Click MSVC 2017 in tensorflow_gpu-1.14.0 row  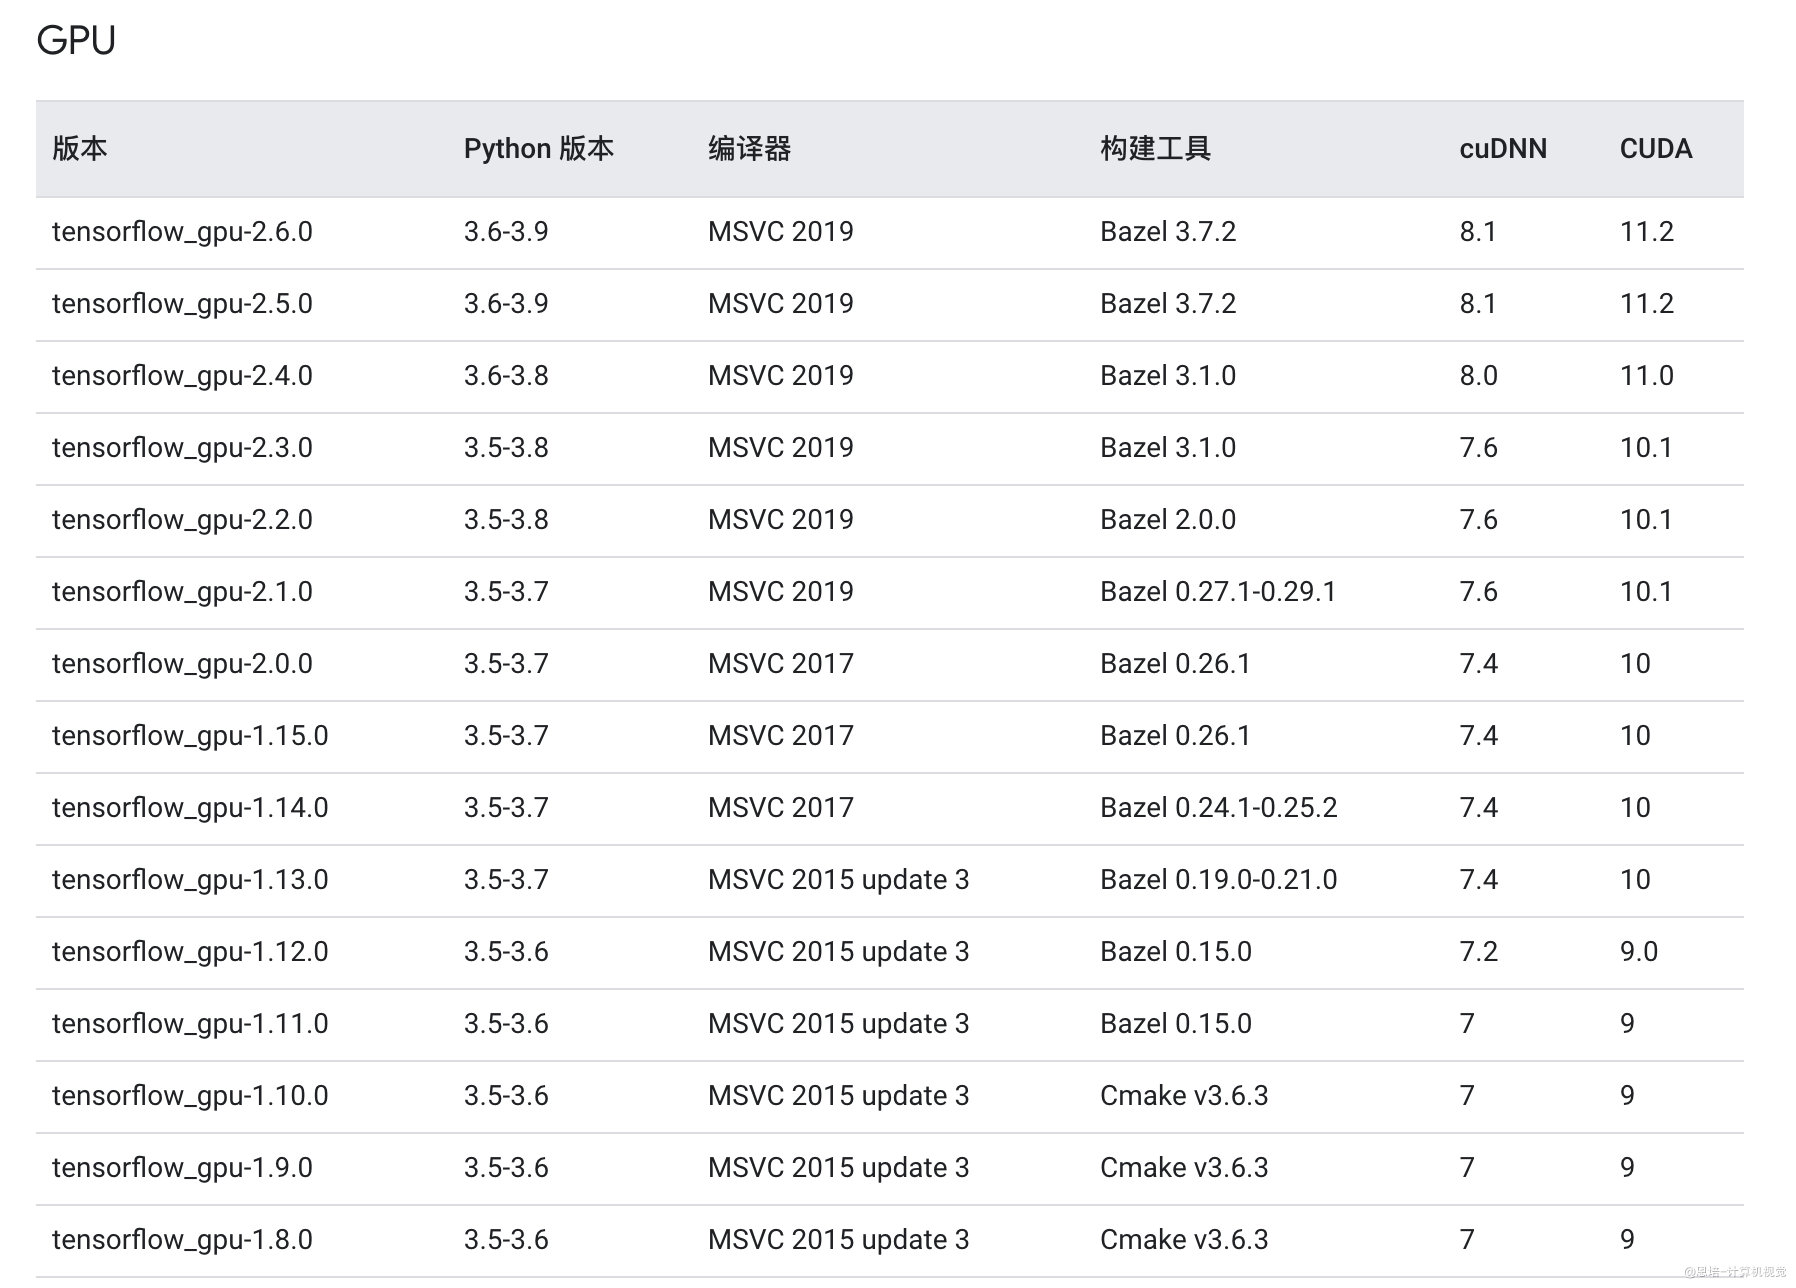pyautogui.click(x=781, y=808)
